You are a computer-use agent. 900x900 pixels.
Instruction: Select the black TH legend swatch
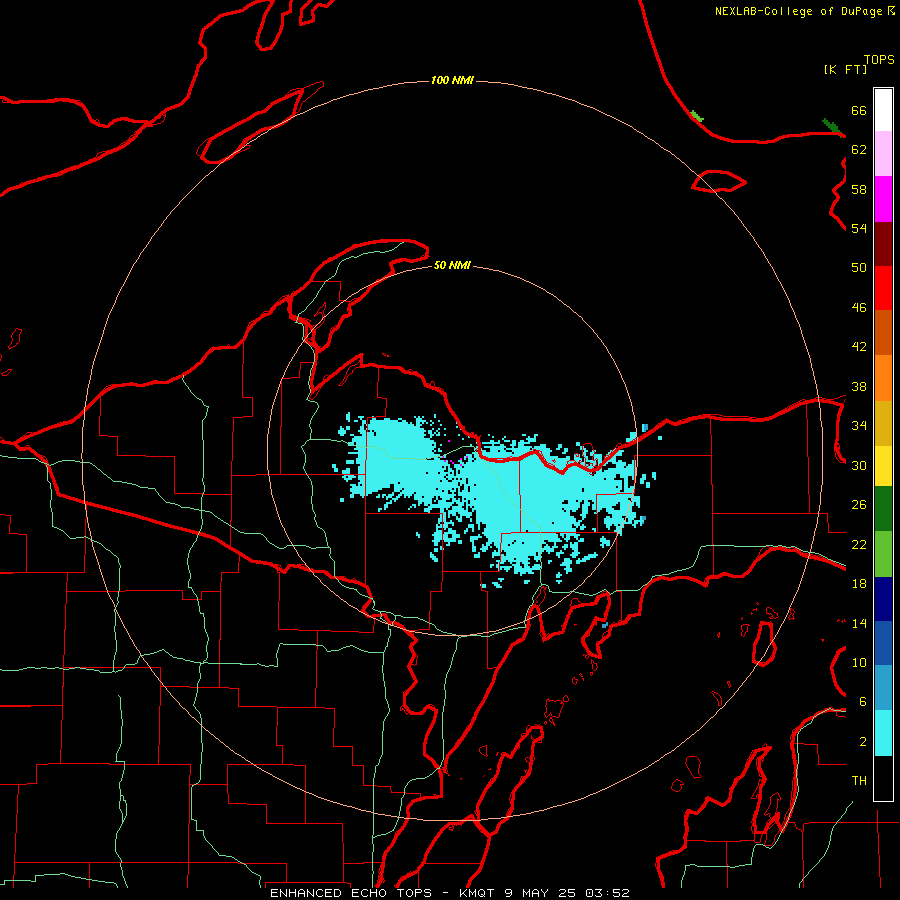pyautogui.click(x=883, y=778)
